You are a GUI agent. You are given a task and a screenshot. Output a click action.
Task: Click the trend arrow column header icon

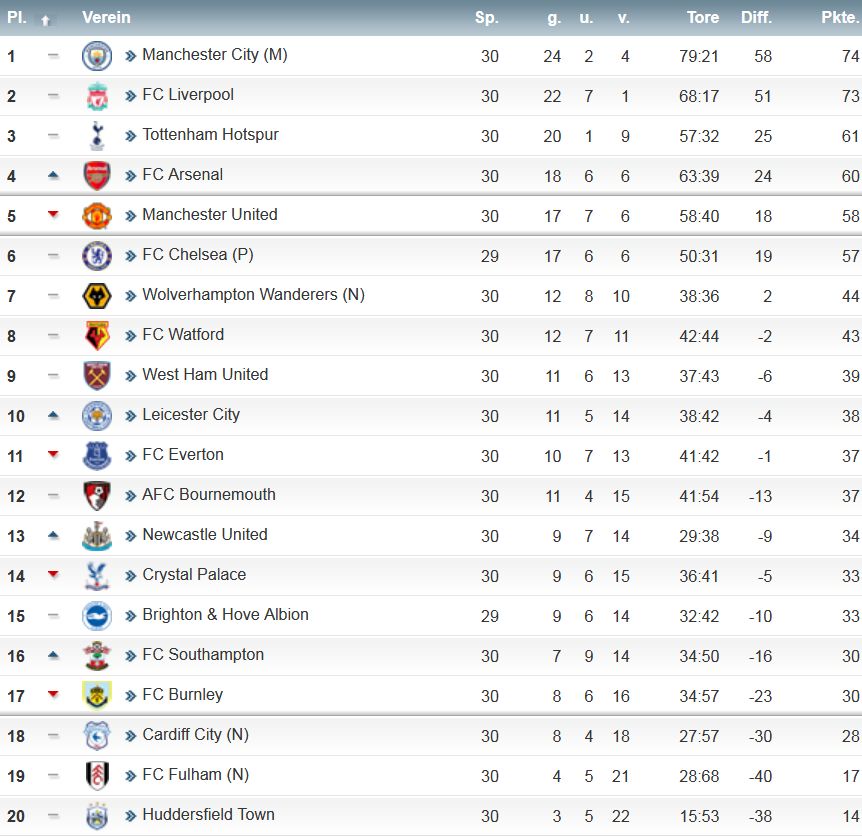point(45,19)
